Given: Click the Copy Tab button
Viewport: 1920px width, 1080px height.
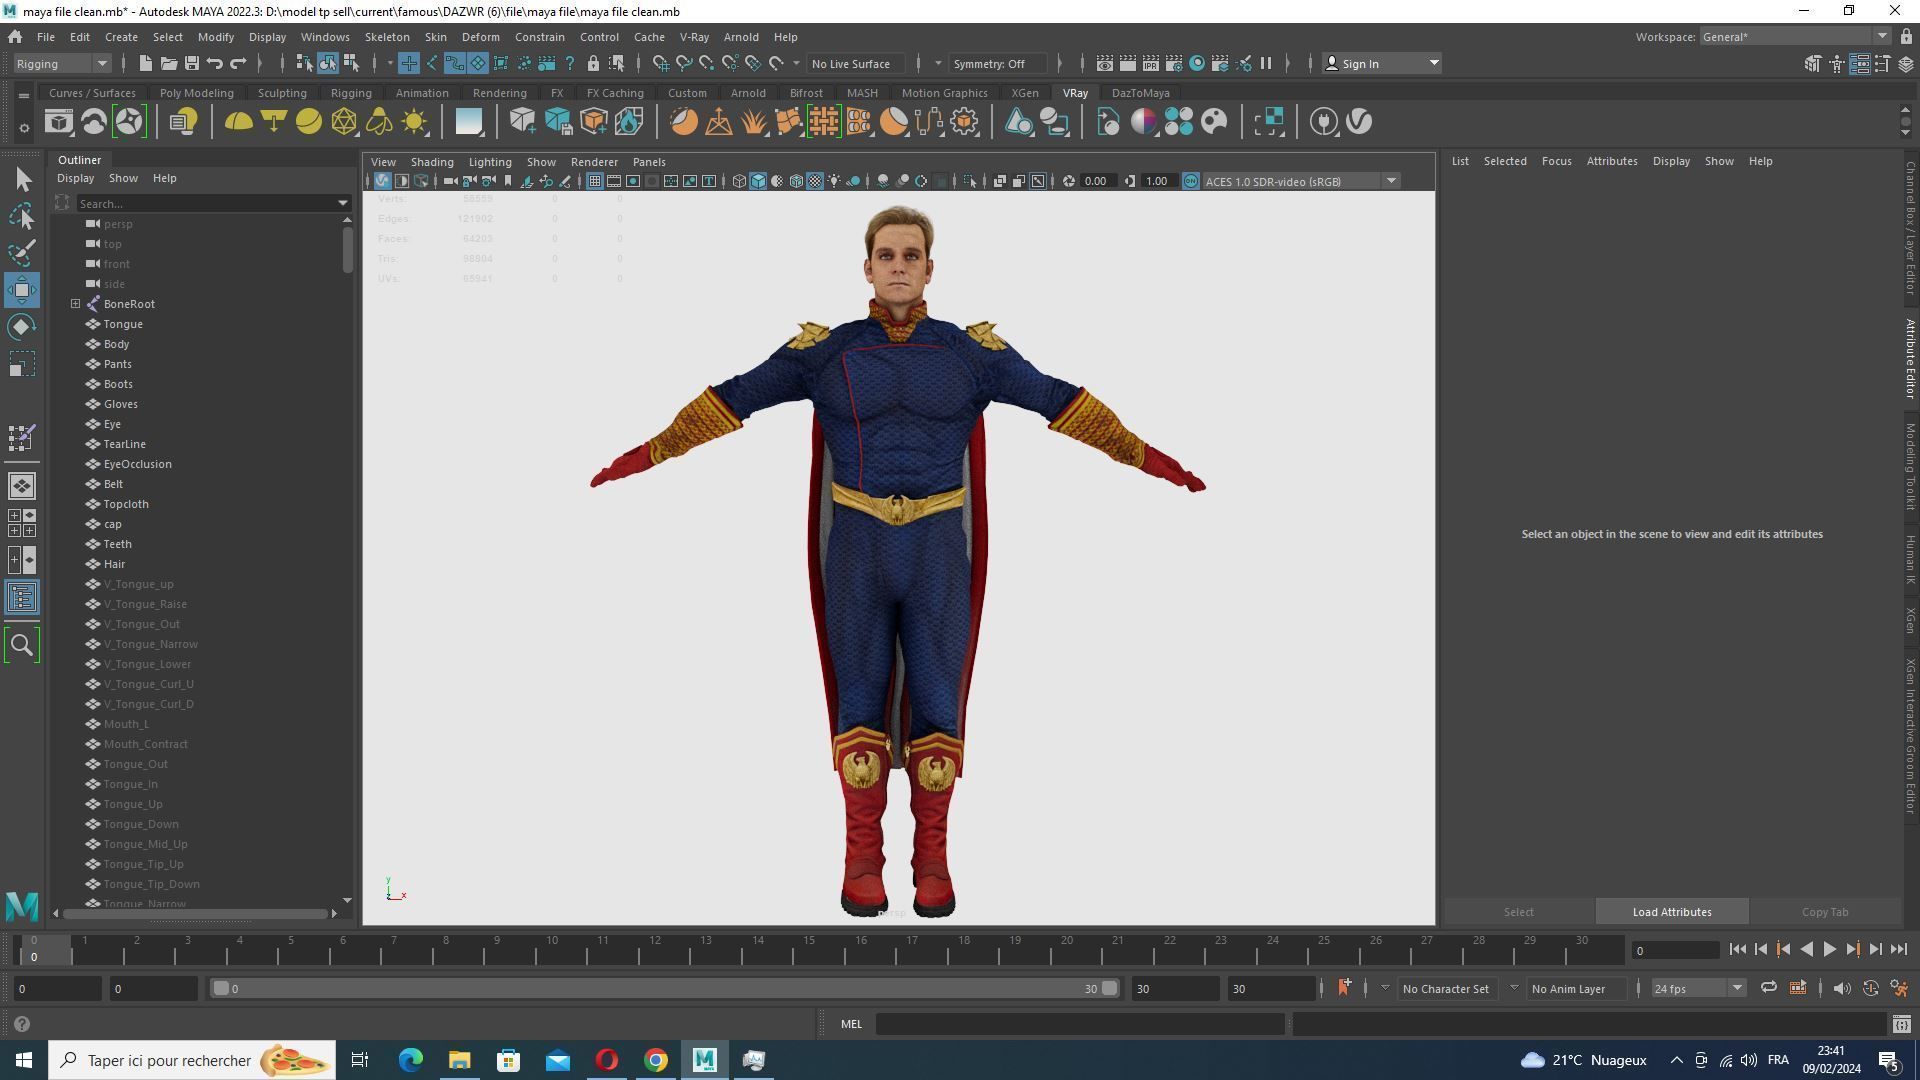Looking at the screenshot, I should click(x=1825, y=912).
